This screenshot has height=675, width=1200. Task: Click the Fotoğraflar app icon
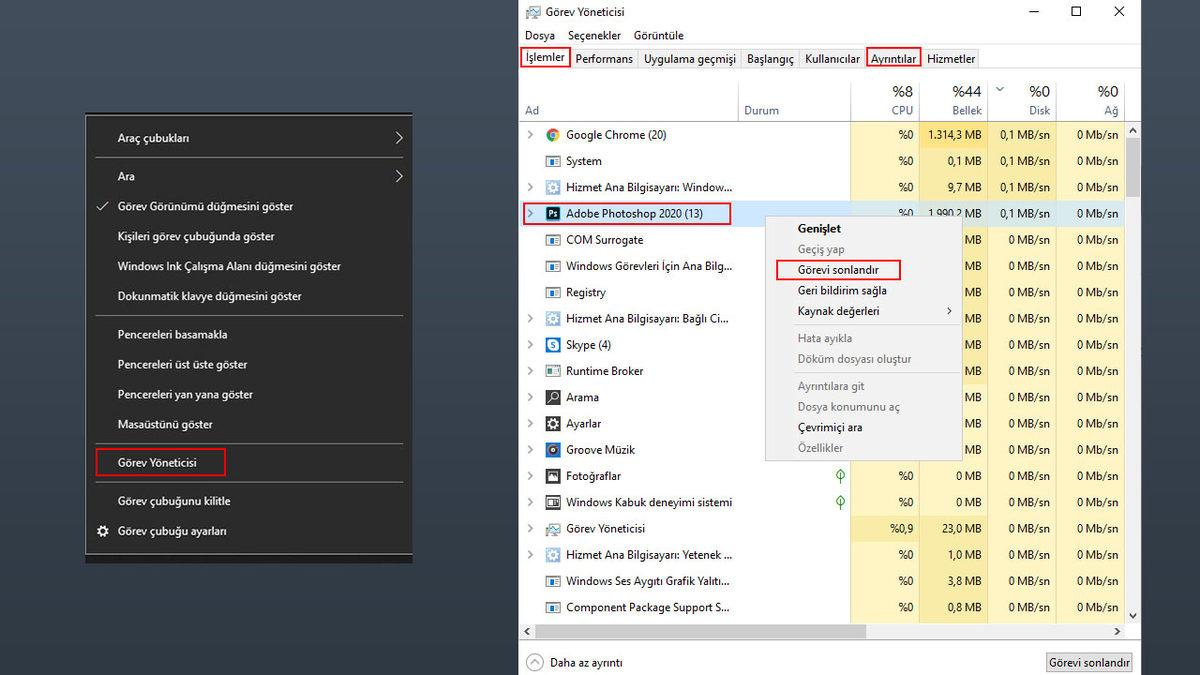(553, 476)
